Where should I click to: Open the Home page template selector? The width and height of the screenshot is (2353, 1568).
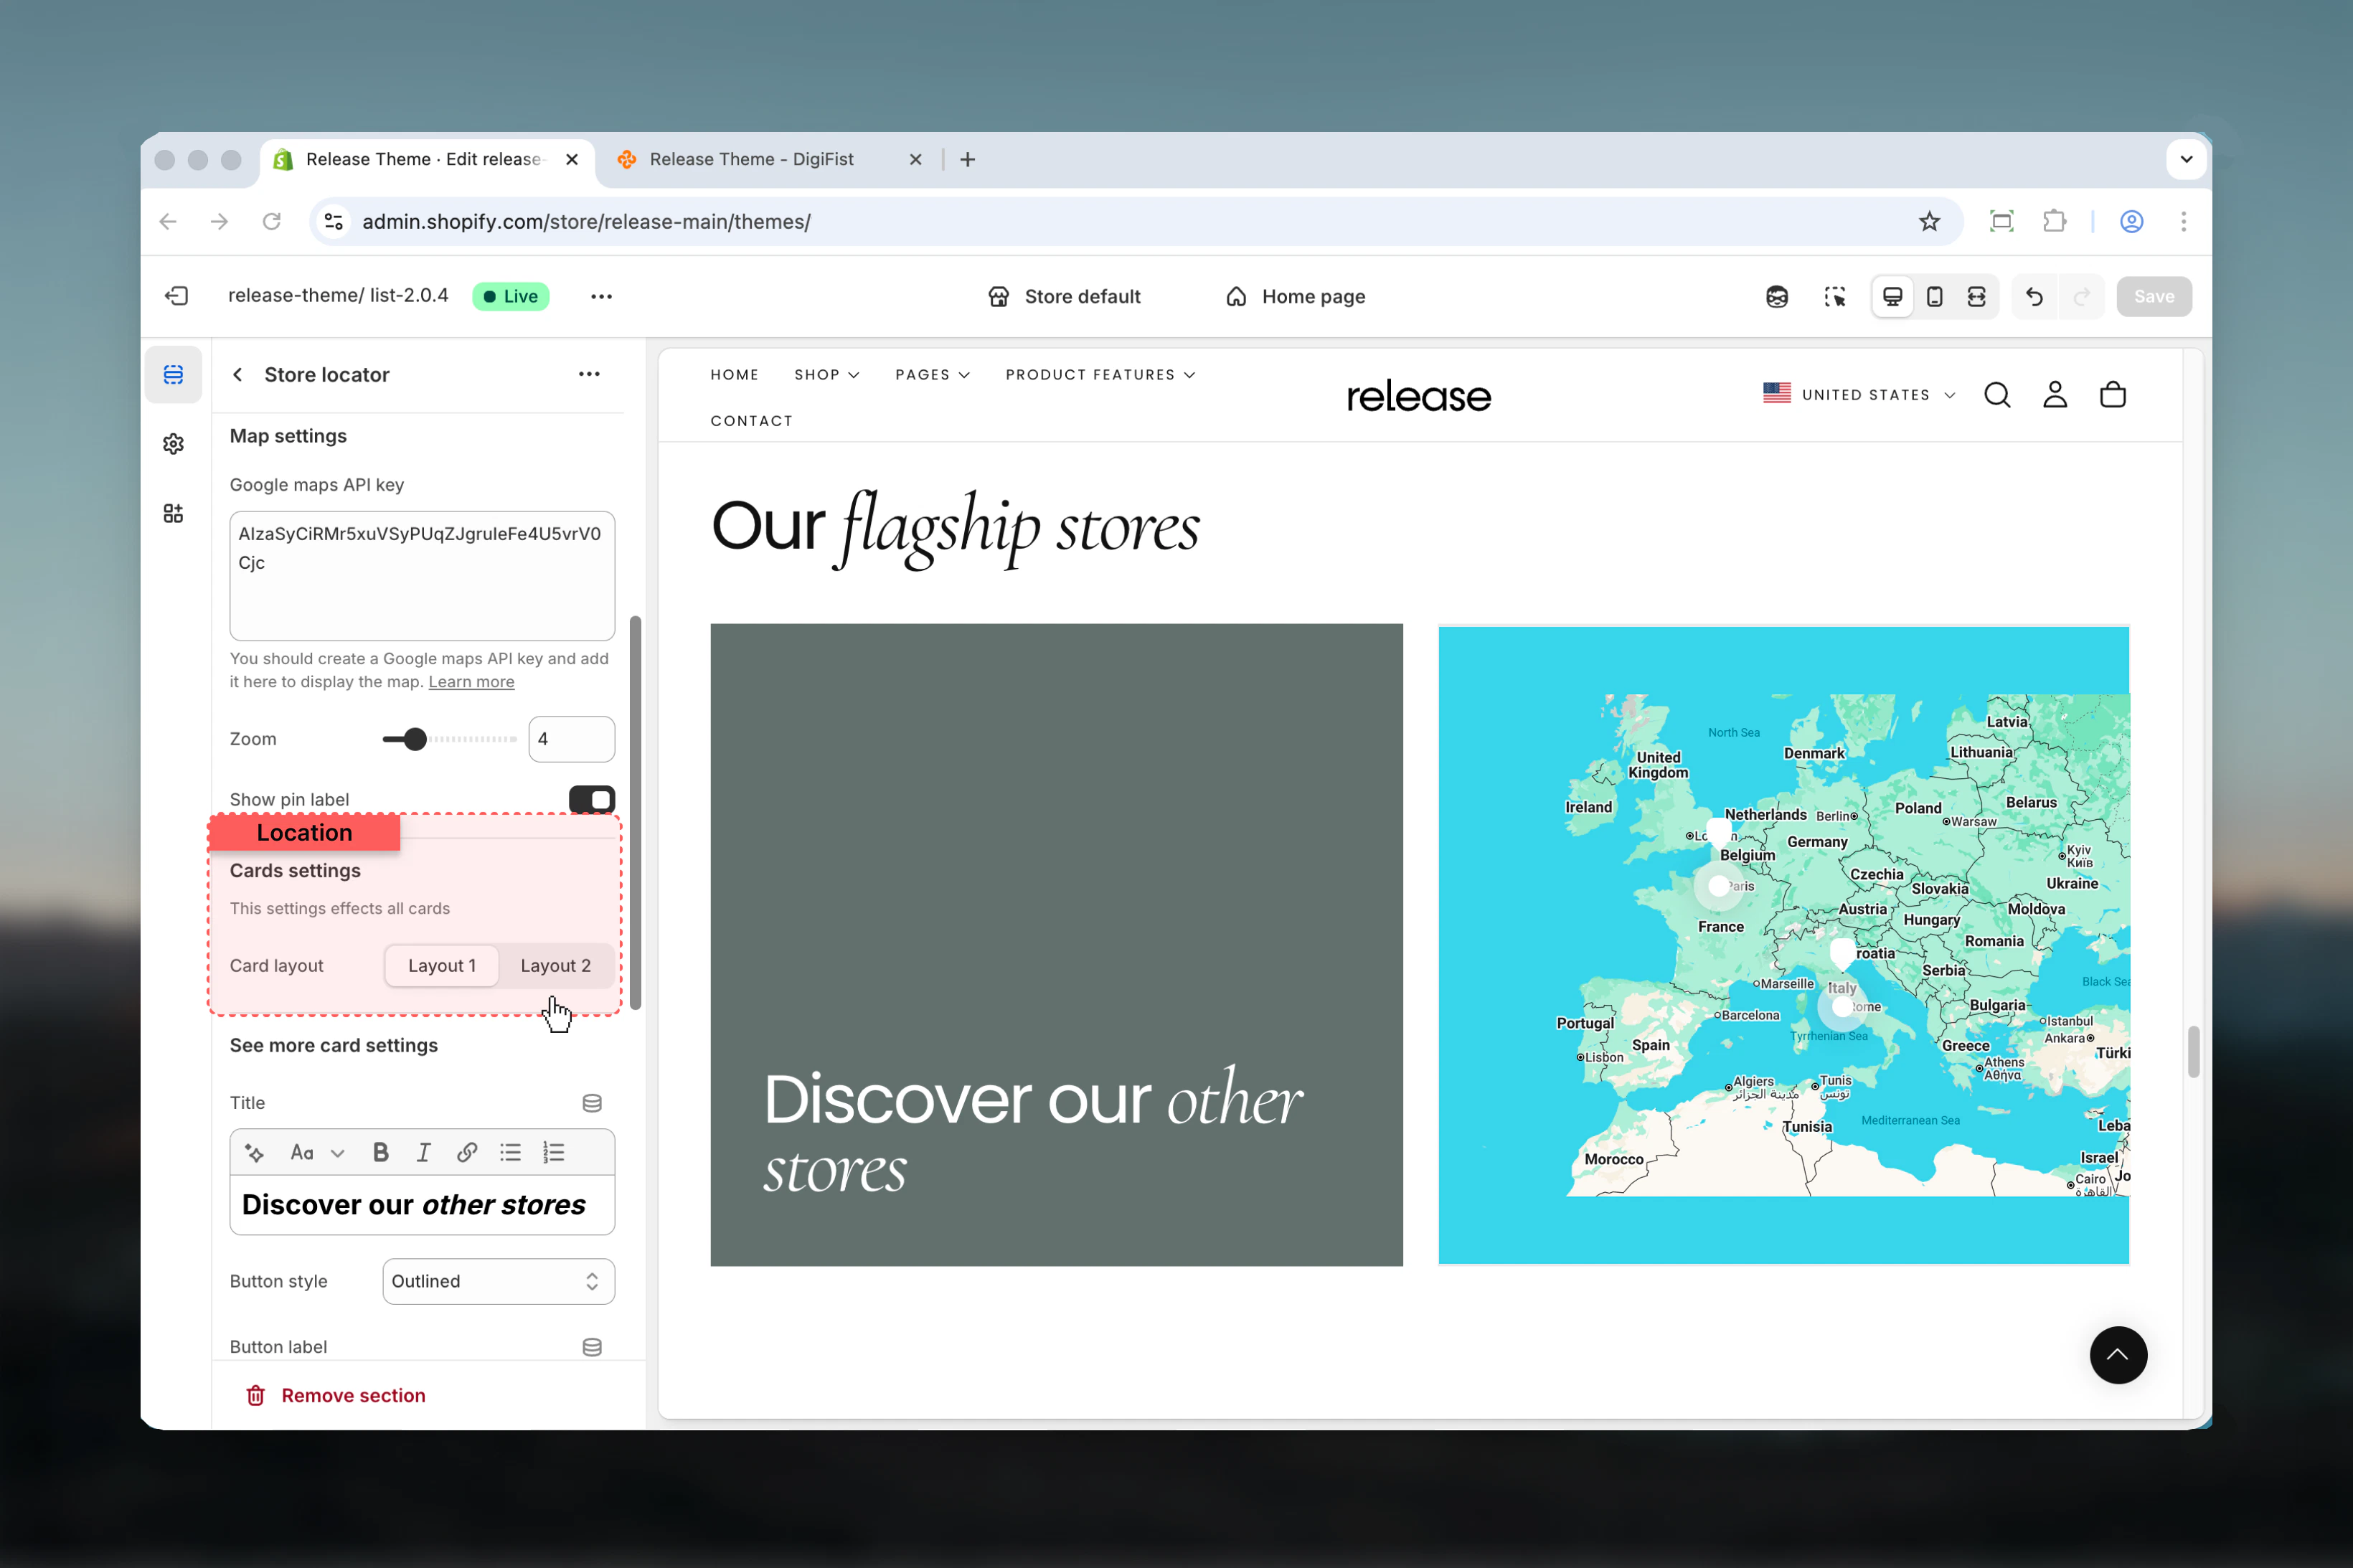1296,297
